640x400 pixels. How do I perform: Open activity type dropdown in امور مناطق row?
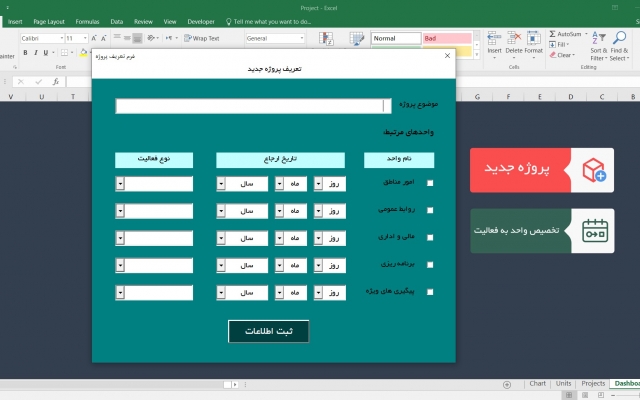(x=120, y=184)
